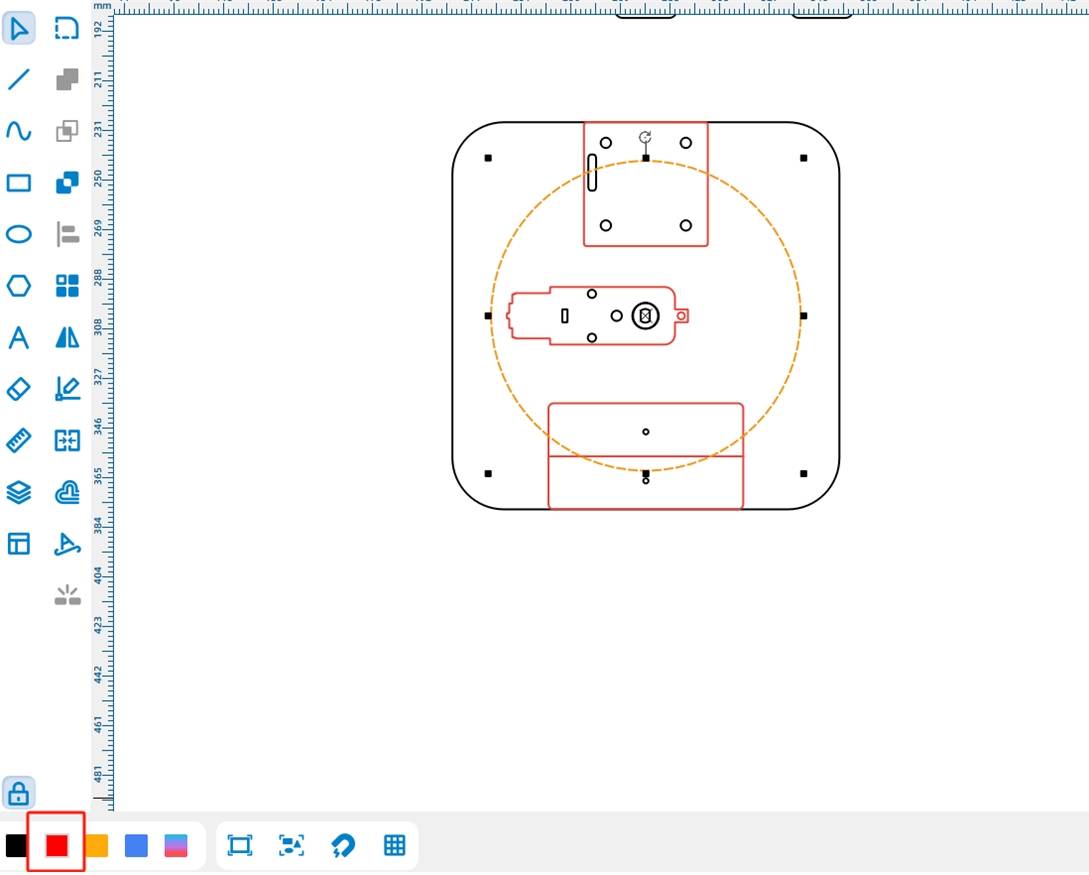Pick the curve drawing tool
This screenshot has height=875, width=1089.
pos(19,131)
